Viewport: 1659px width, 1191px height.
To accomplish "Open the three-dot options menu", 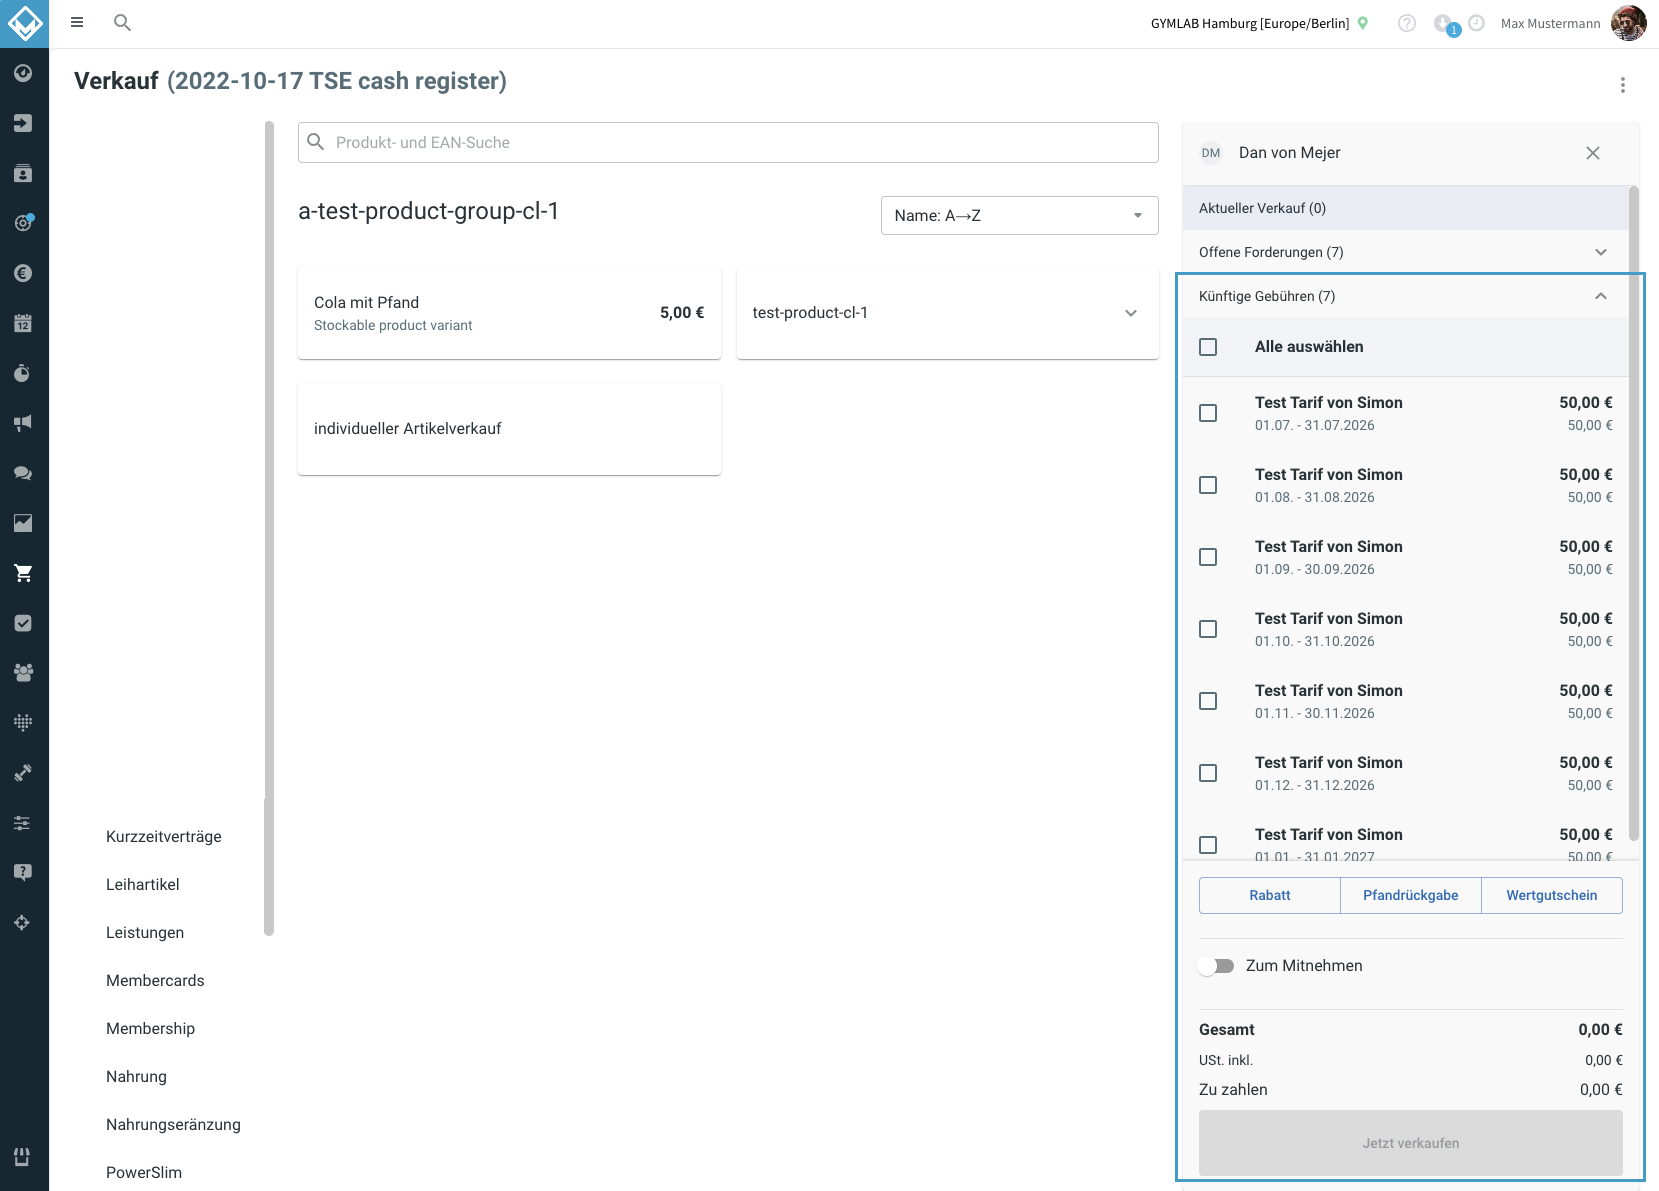I will coord(1622,85).
